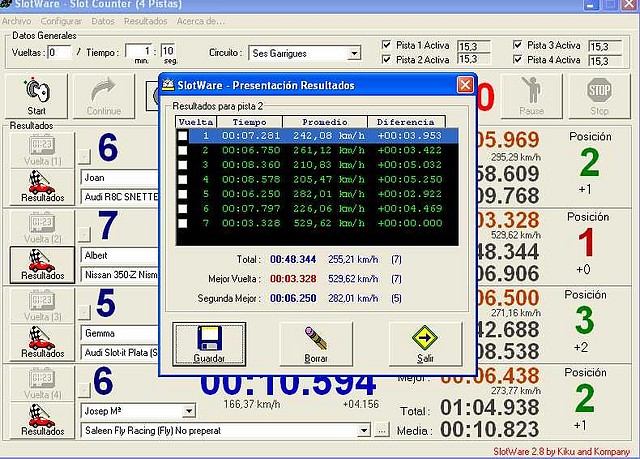Click the Vueltas input field
Image resolution: width=640 pixels, height=459 pixels.
coord(59,53)
